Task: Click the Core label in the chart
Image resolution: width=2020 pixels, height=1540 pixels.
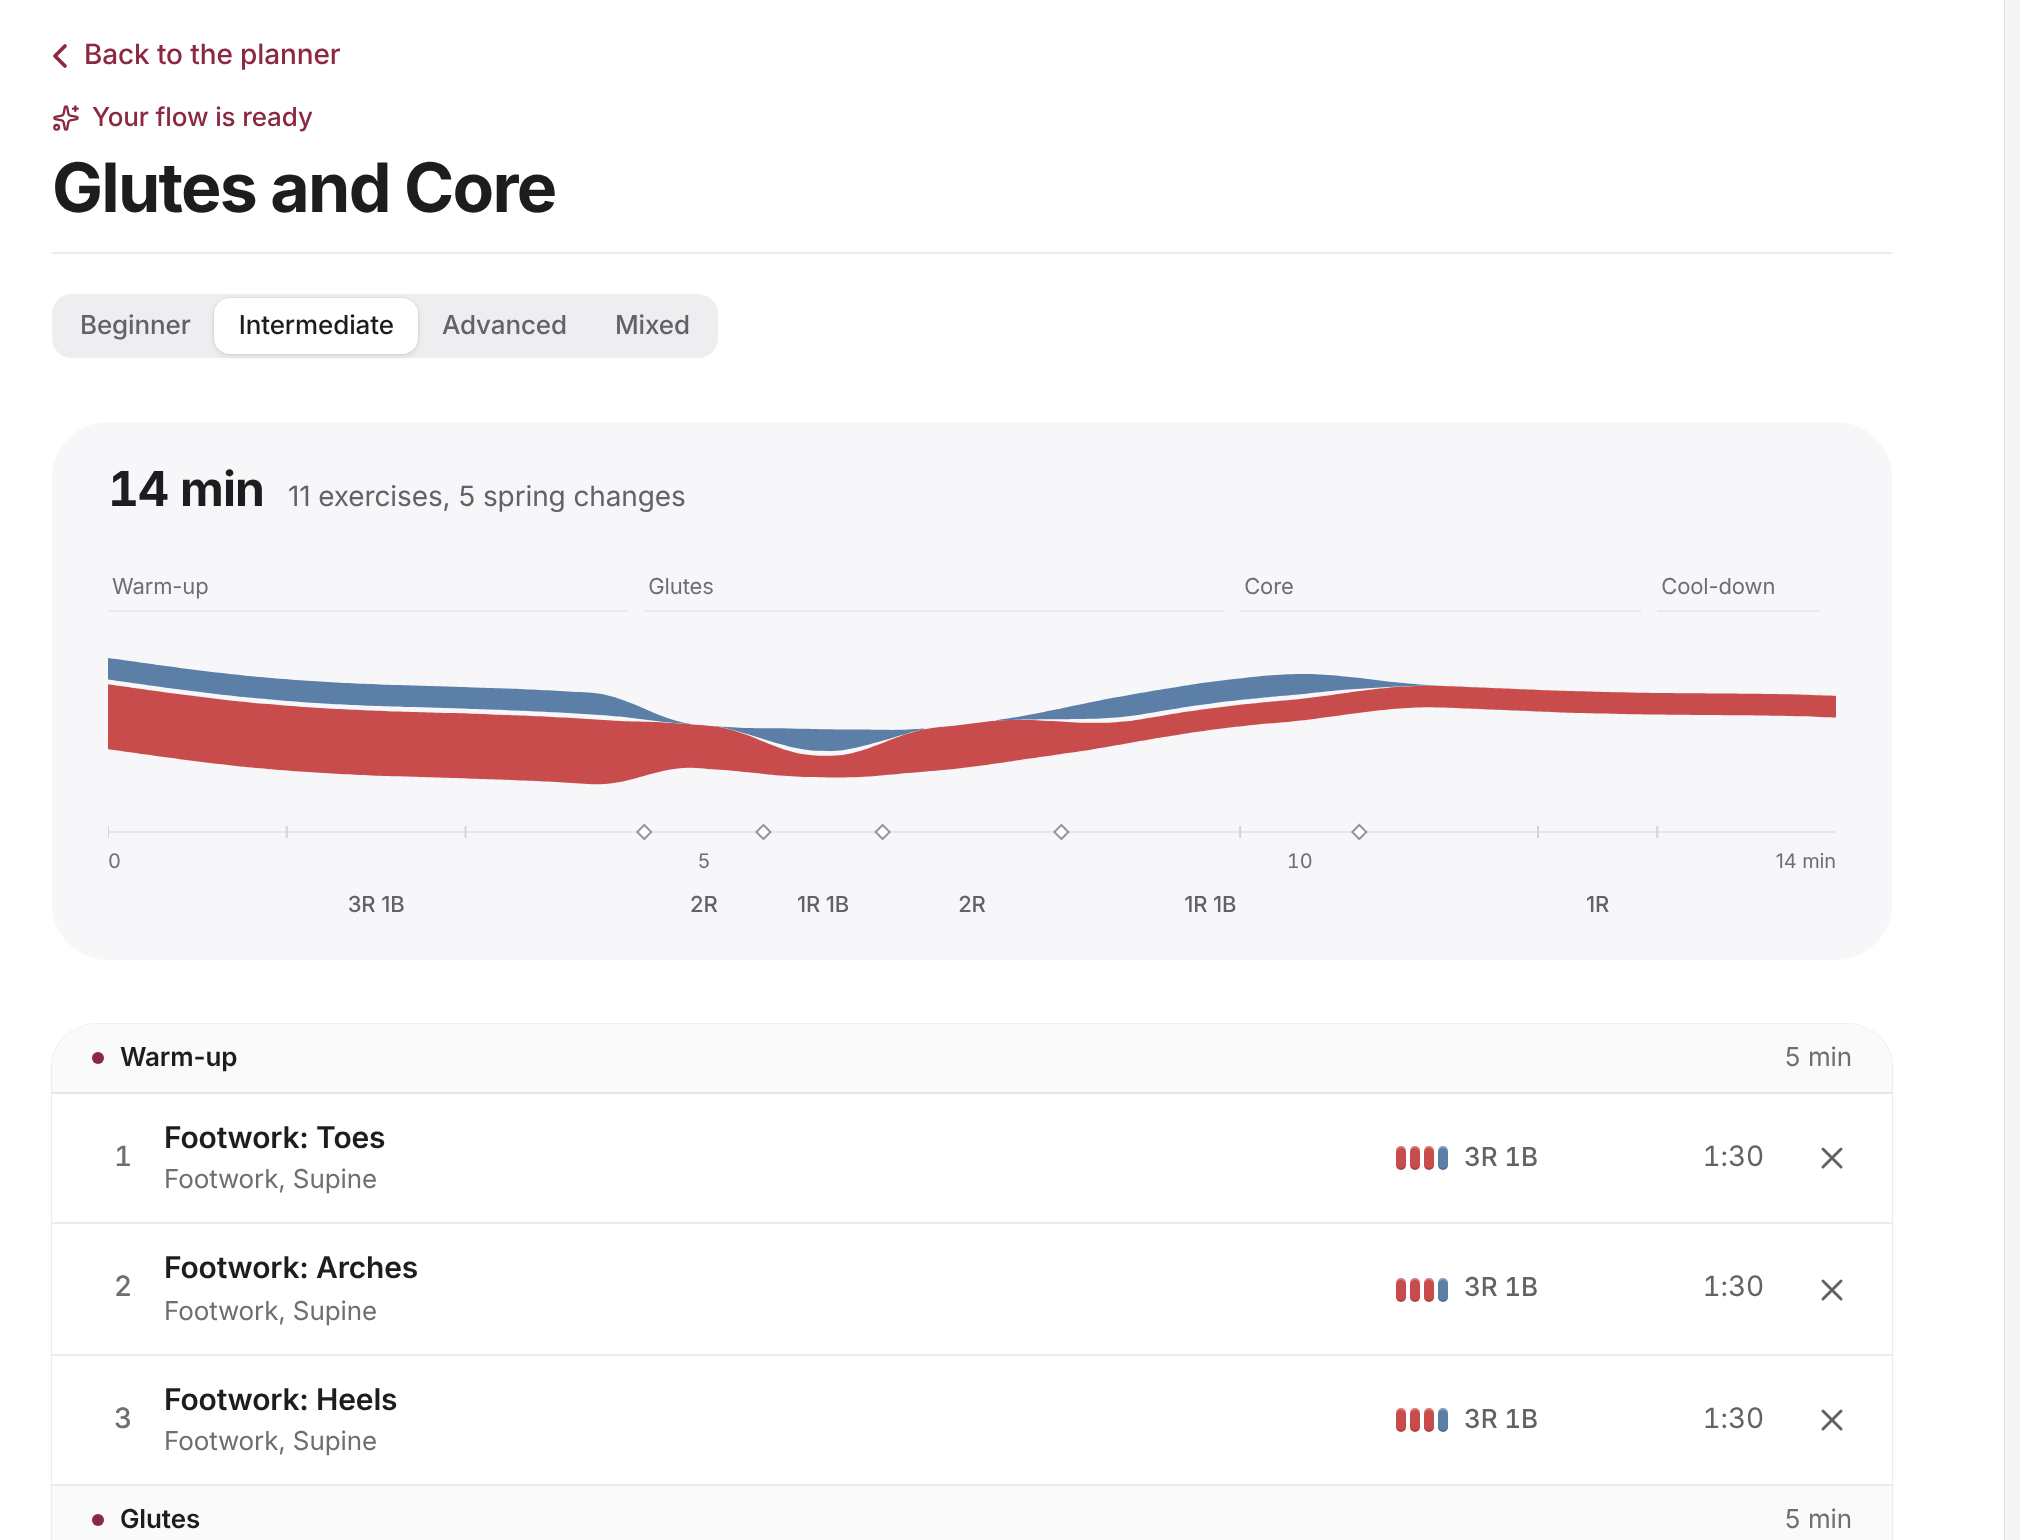Action: click(x=1268, y=586)
